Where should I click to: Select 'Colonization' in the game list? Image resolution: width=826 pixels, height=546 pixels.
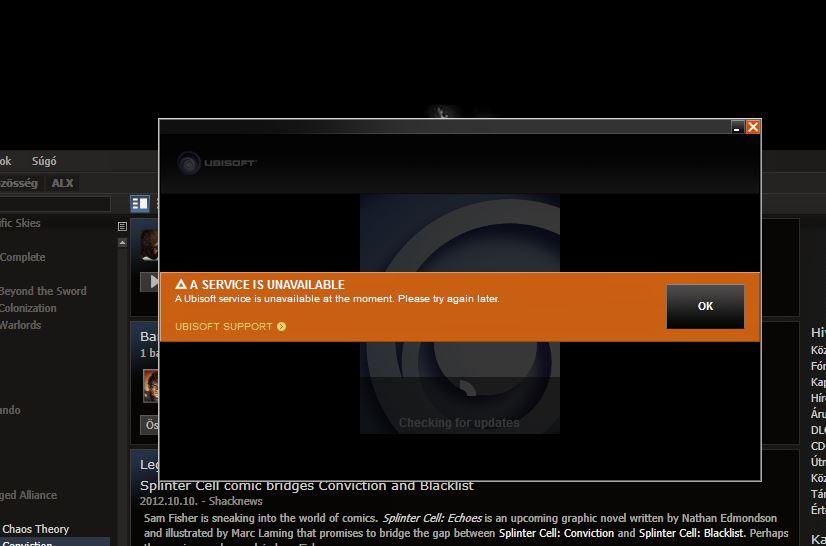click(x=28, y=308)
